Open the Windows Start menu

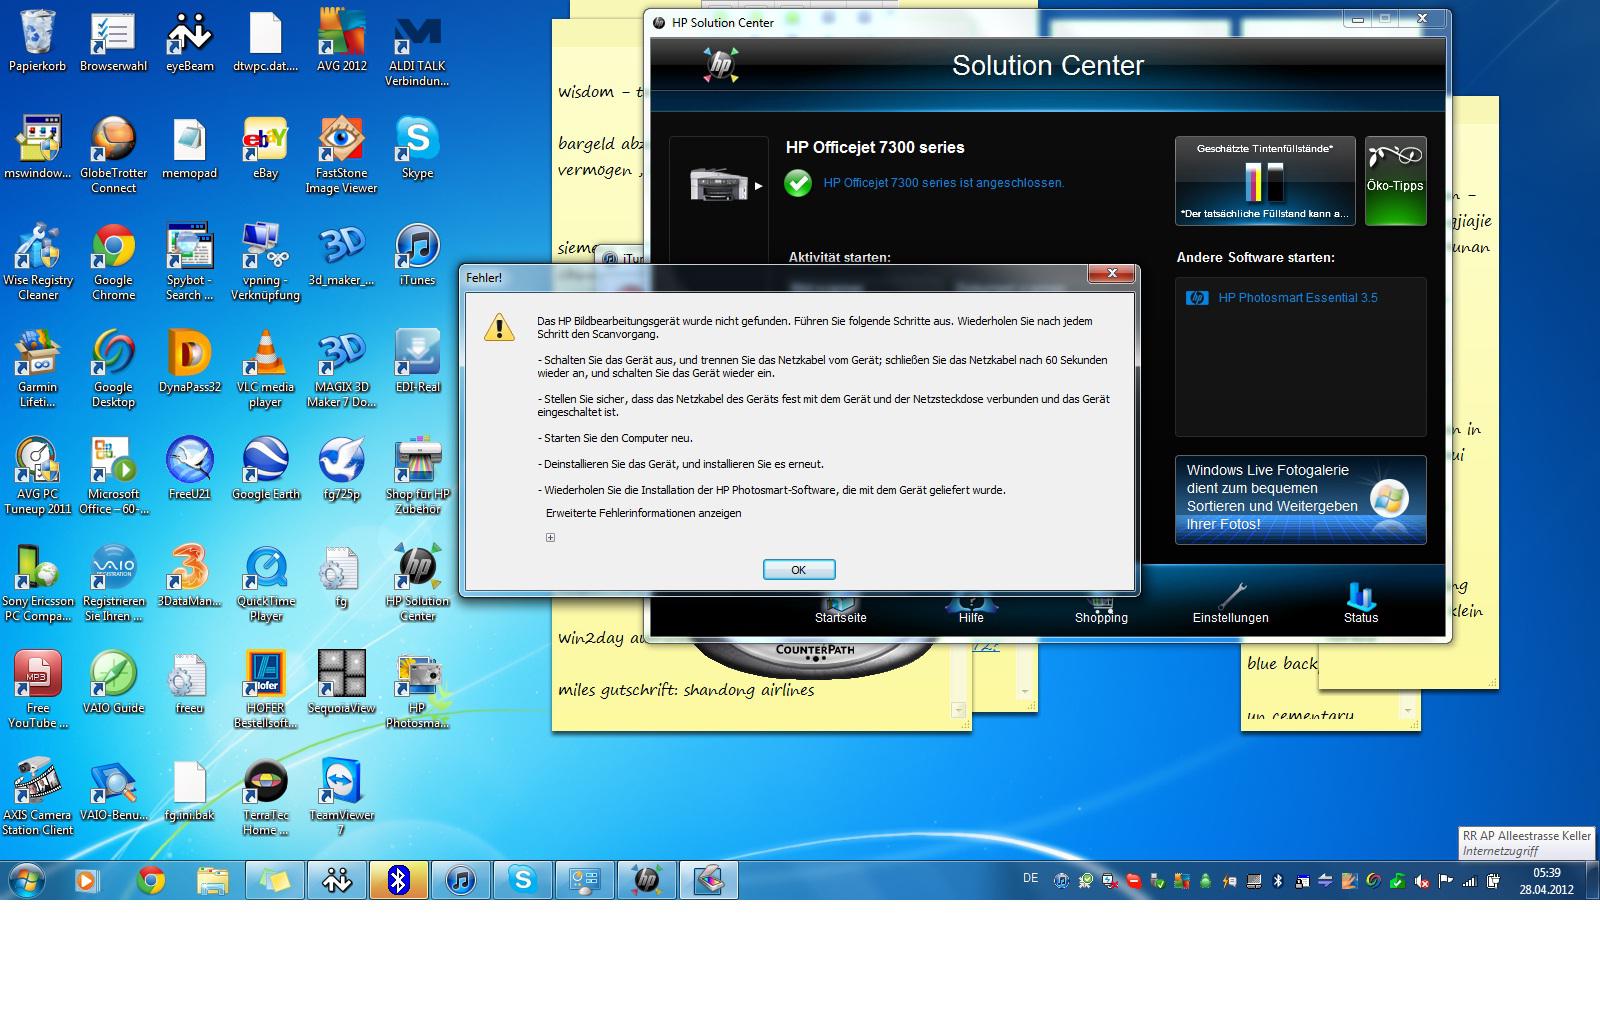27,880
